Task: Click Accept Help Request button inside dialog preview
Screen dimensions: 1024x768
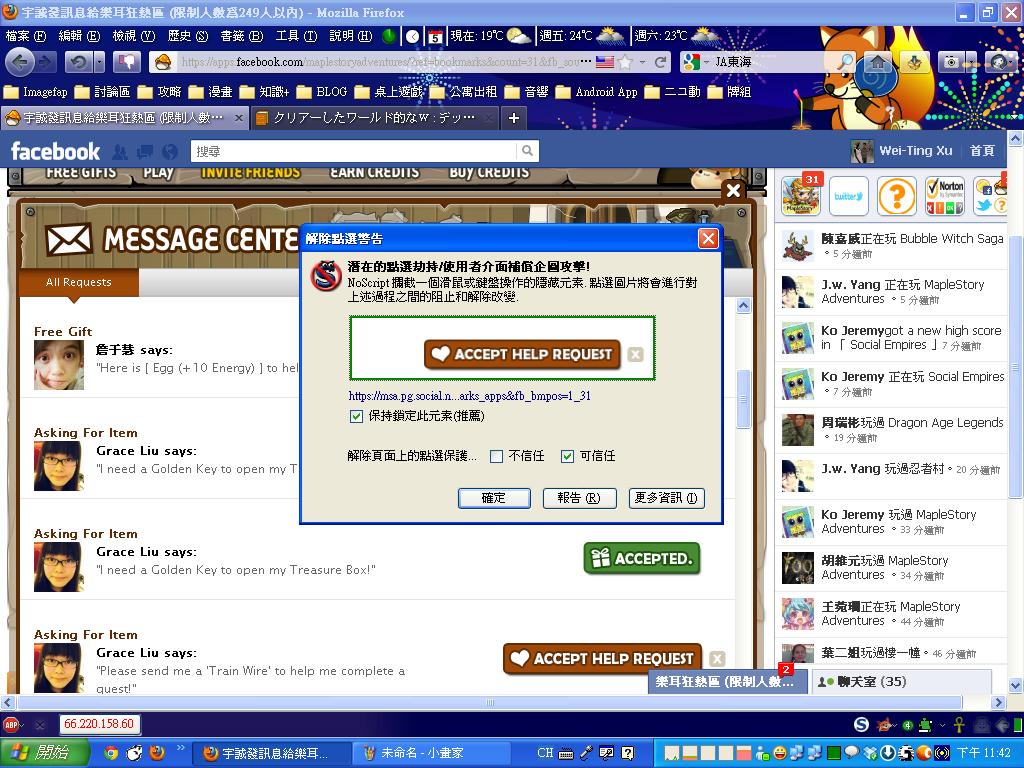Action: click(522, 354)
